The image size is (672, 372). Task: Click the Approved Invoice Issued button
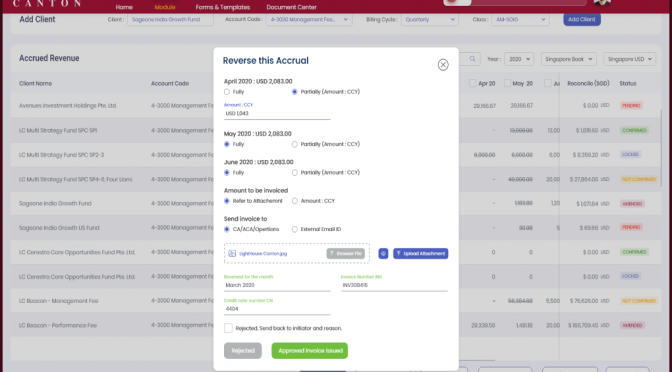tap(309, 351)
